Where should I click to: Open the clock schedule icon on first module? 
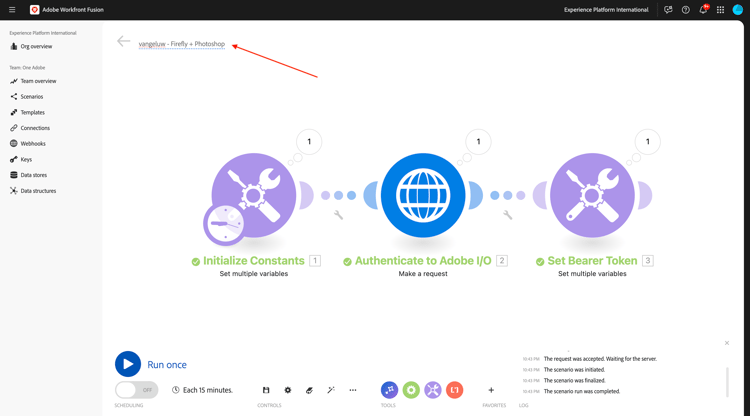224,224
